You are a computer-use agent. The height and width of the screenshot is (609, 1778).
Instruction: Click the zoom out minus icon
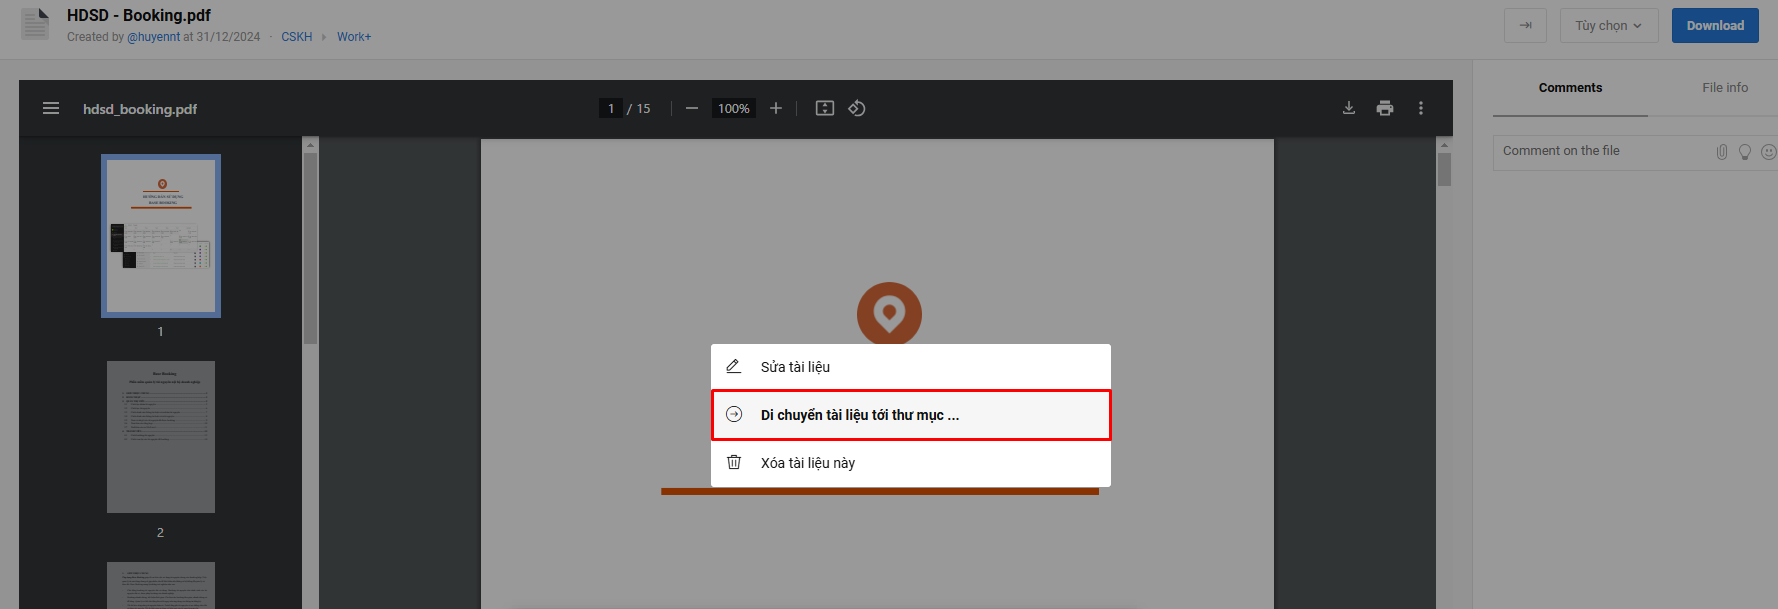691,108
